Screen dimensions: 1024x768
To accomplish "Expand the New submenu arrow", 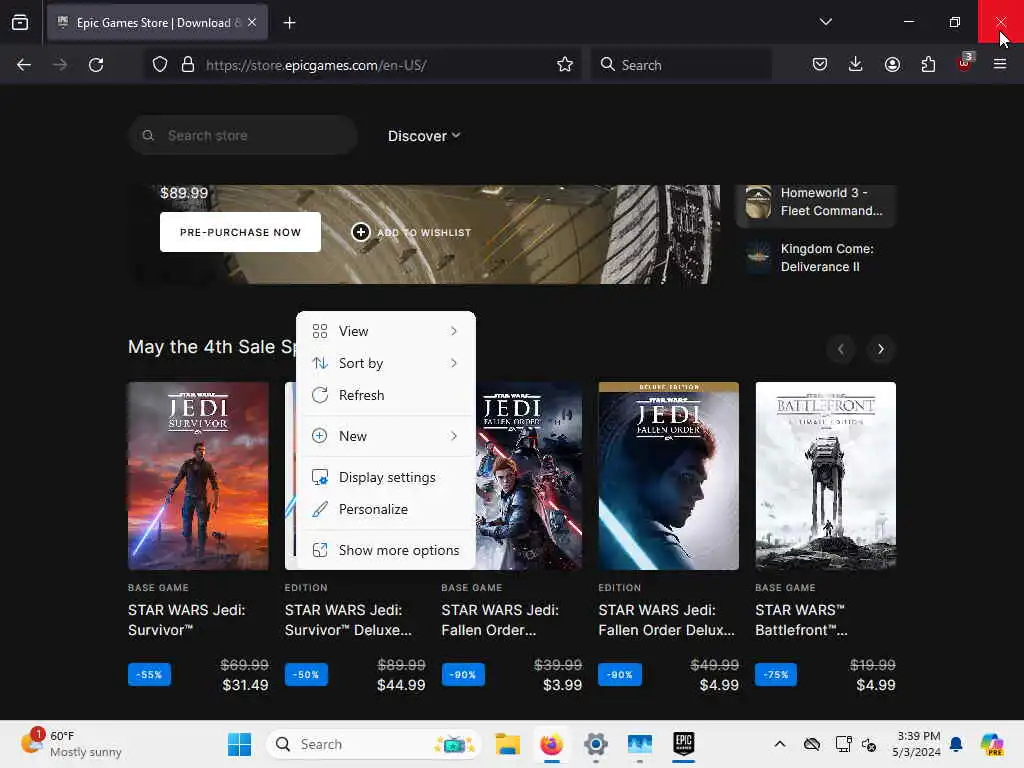I will click(x=454, y=436).
